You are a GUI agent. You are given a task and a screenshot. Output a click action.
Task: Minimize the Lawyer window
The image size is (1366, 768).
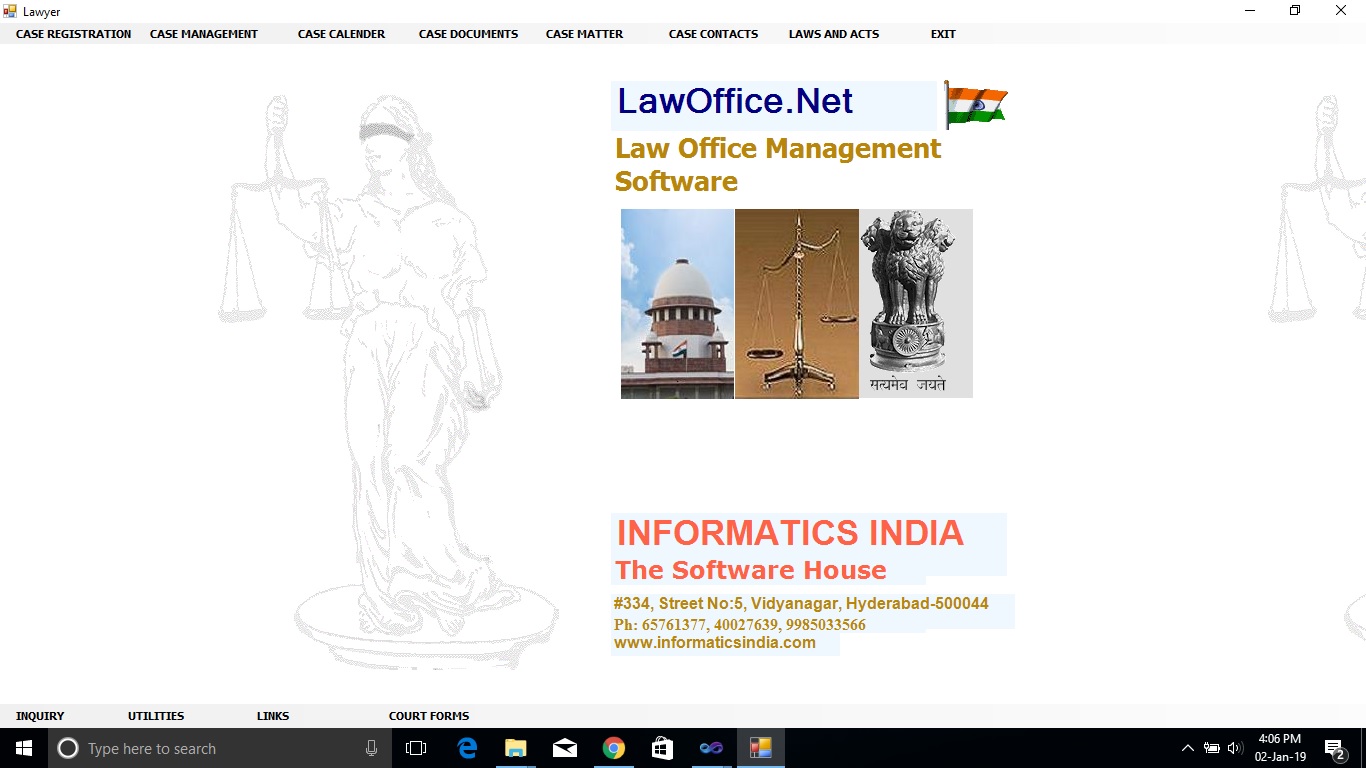point(1250,11)
